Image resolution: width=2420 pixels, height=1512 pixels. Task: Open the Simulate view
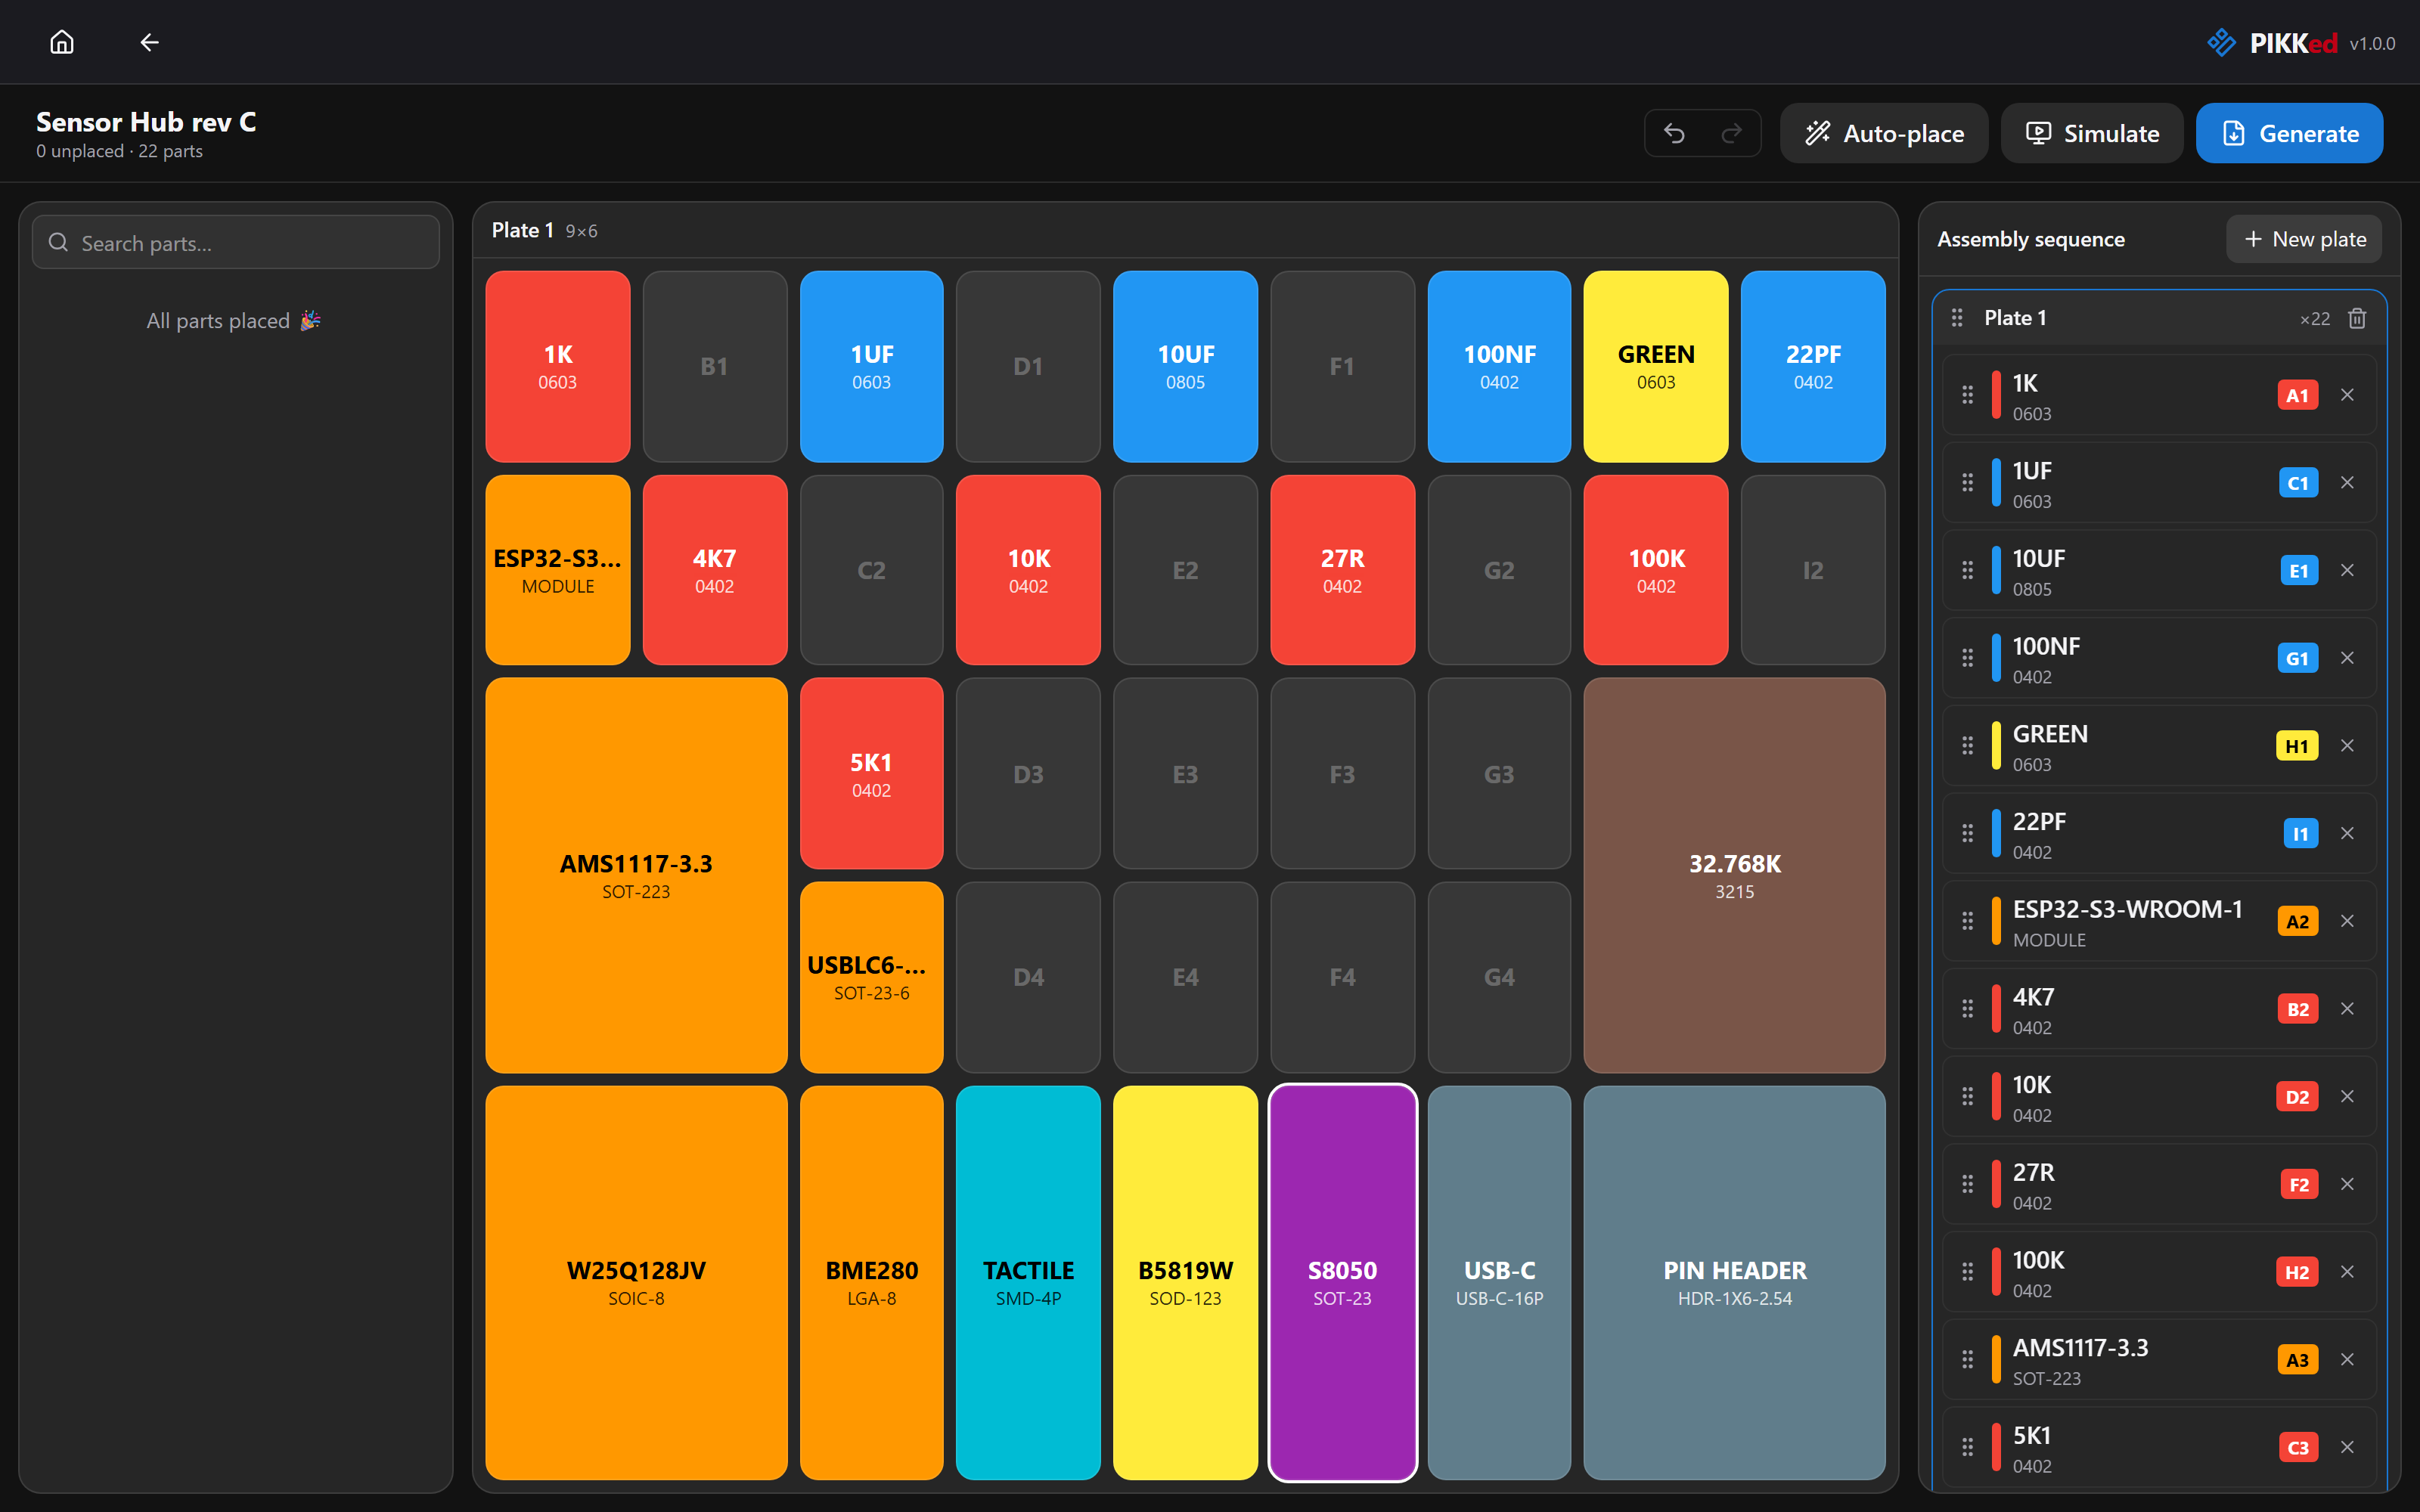tap(2092, 133)
